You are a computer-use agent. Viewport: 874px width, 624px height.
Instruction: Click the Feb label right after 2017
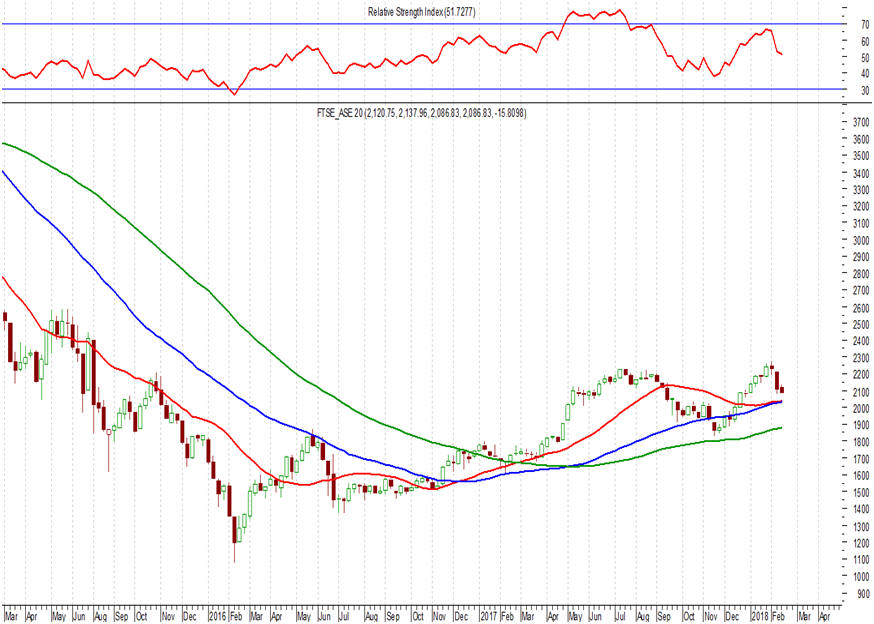click(507, 617)
